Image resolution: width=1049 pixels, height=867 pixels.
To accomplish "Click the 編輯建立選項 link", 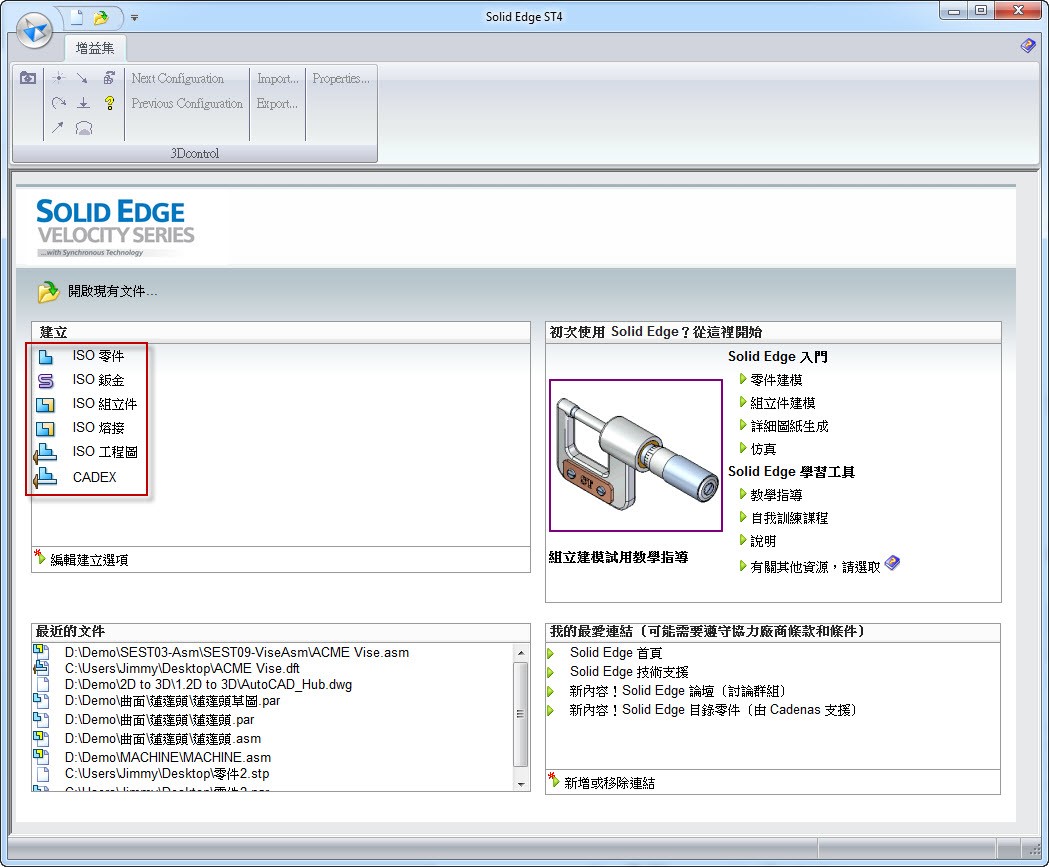I will (89, 560).
